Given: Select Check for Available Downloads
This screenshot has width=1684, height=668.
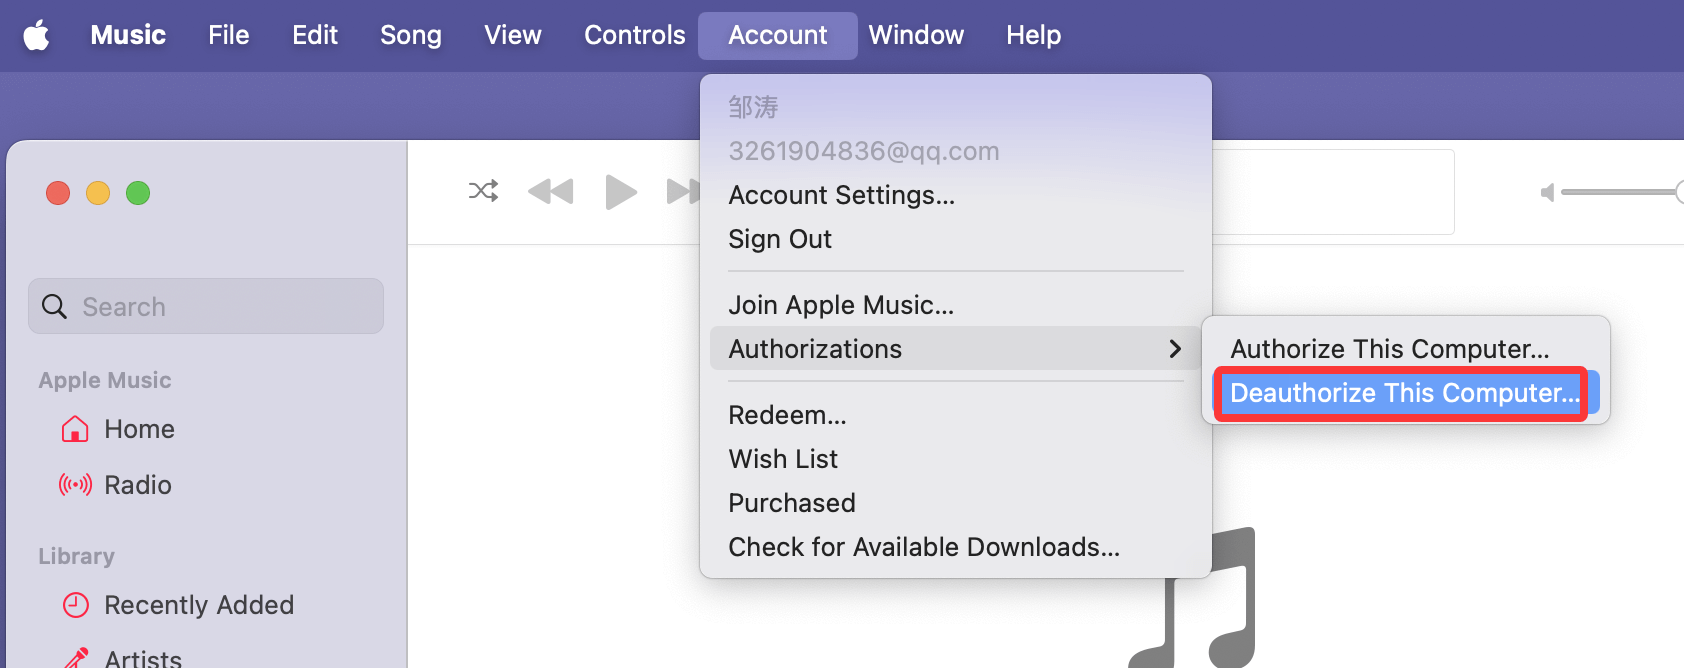Looking at the screenshot, I should coord(924,547).
